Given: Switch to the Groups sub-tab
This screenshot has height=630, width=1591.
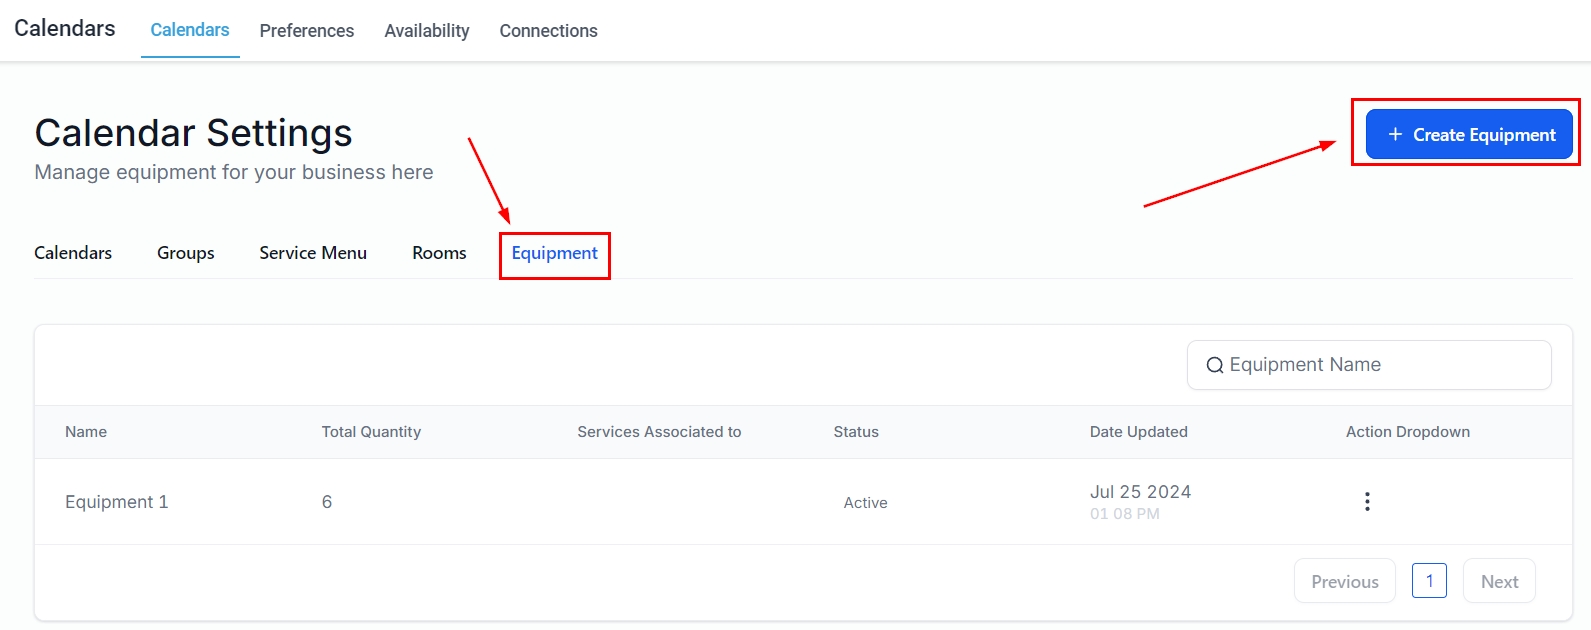Looking at the screenshot, I should [186, 253].
